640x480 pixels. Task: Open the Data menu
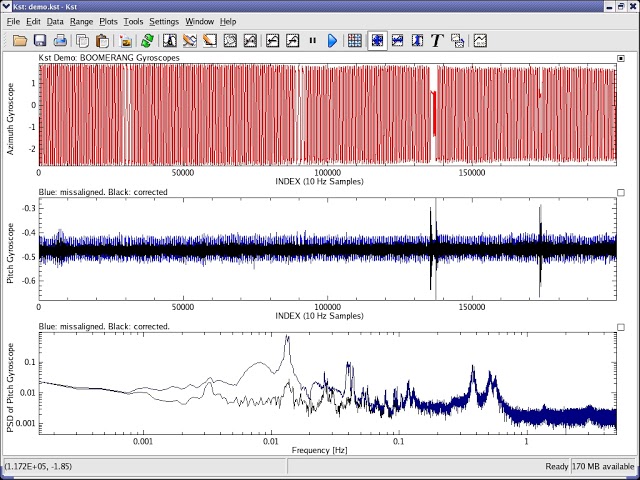click(x=55, y=22)
